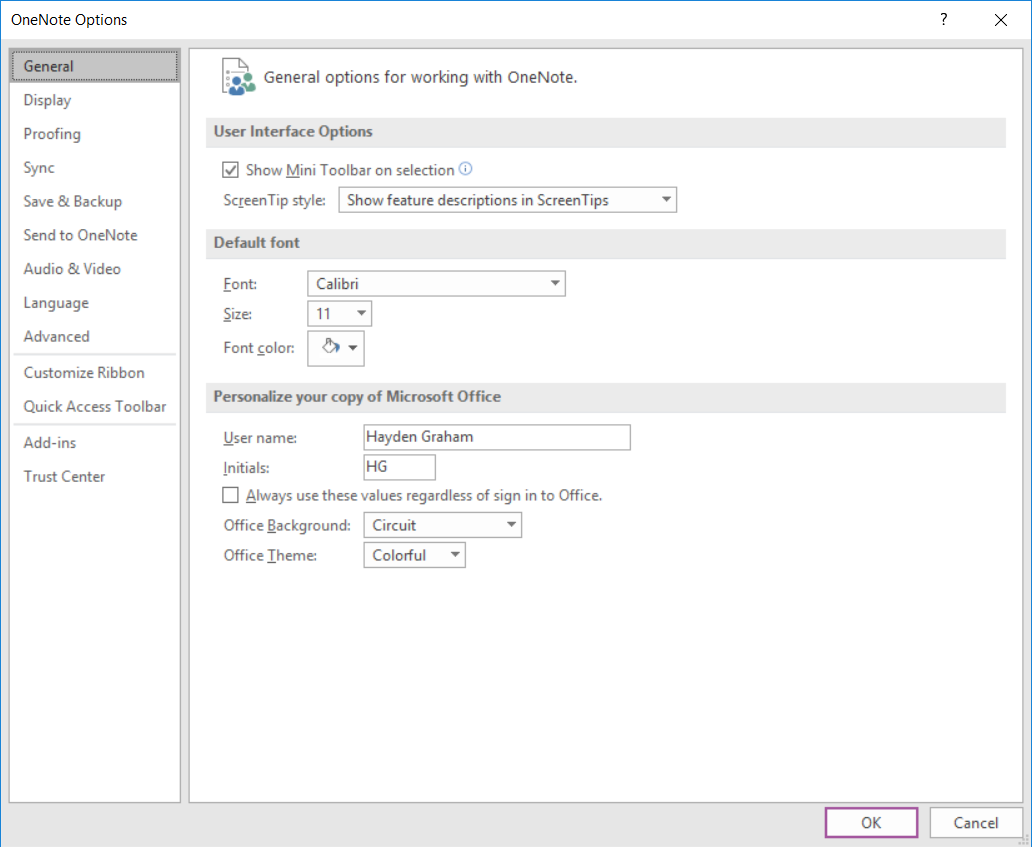Open the Font dropdown showing Calibri
Screen dimensions: 1032x847
point(436,284)
